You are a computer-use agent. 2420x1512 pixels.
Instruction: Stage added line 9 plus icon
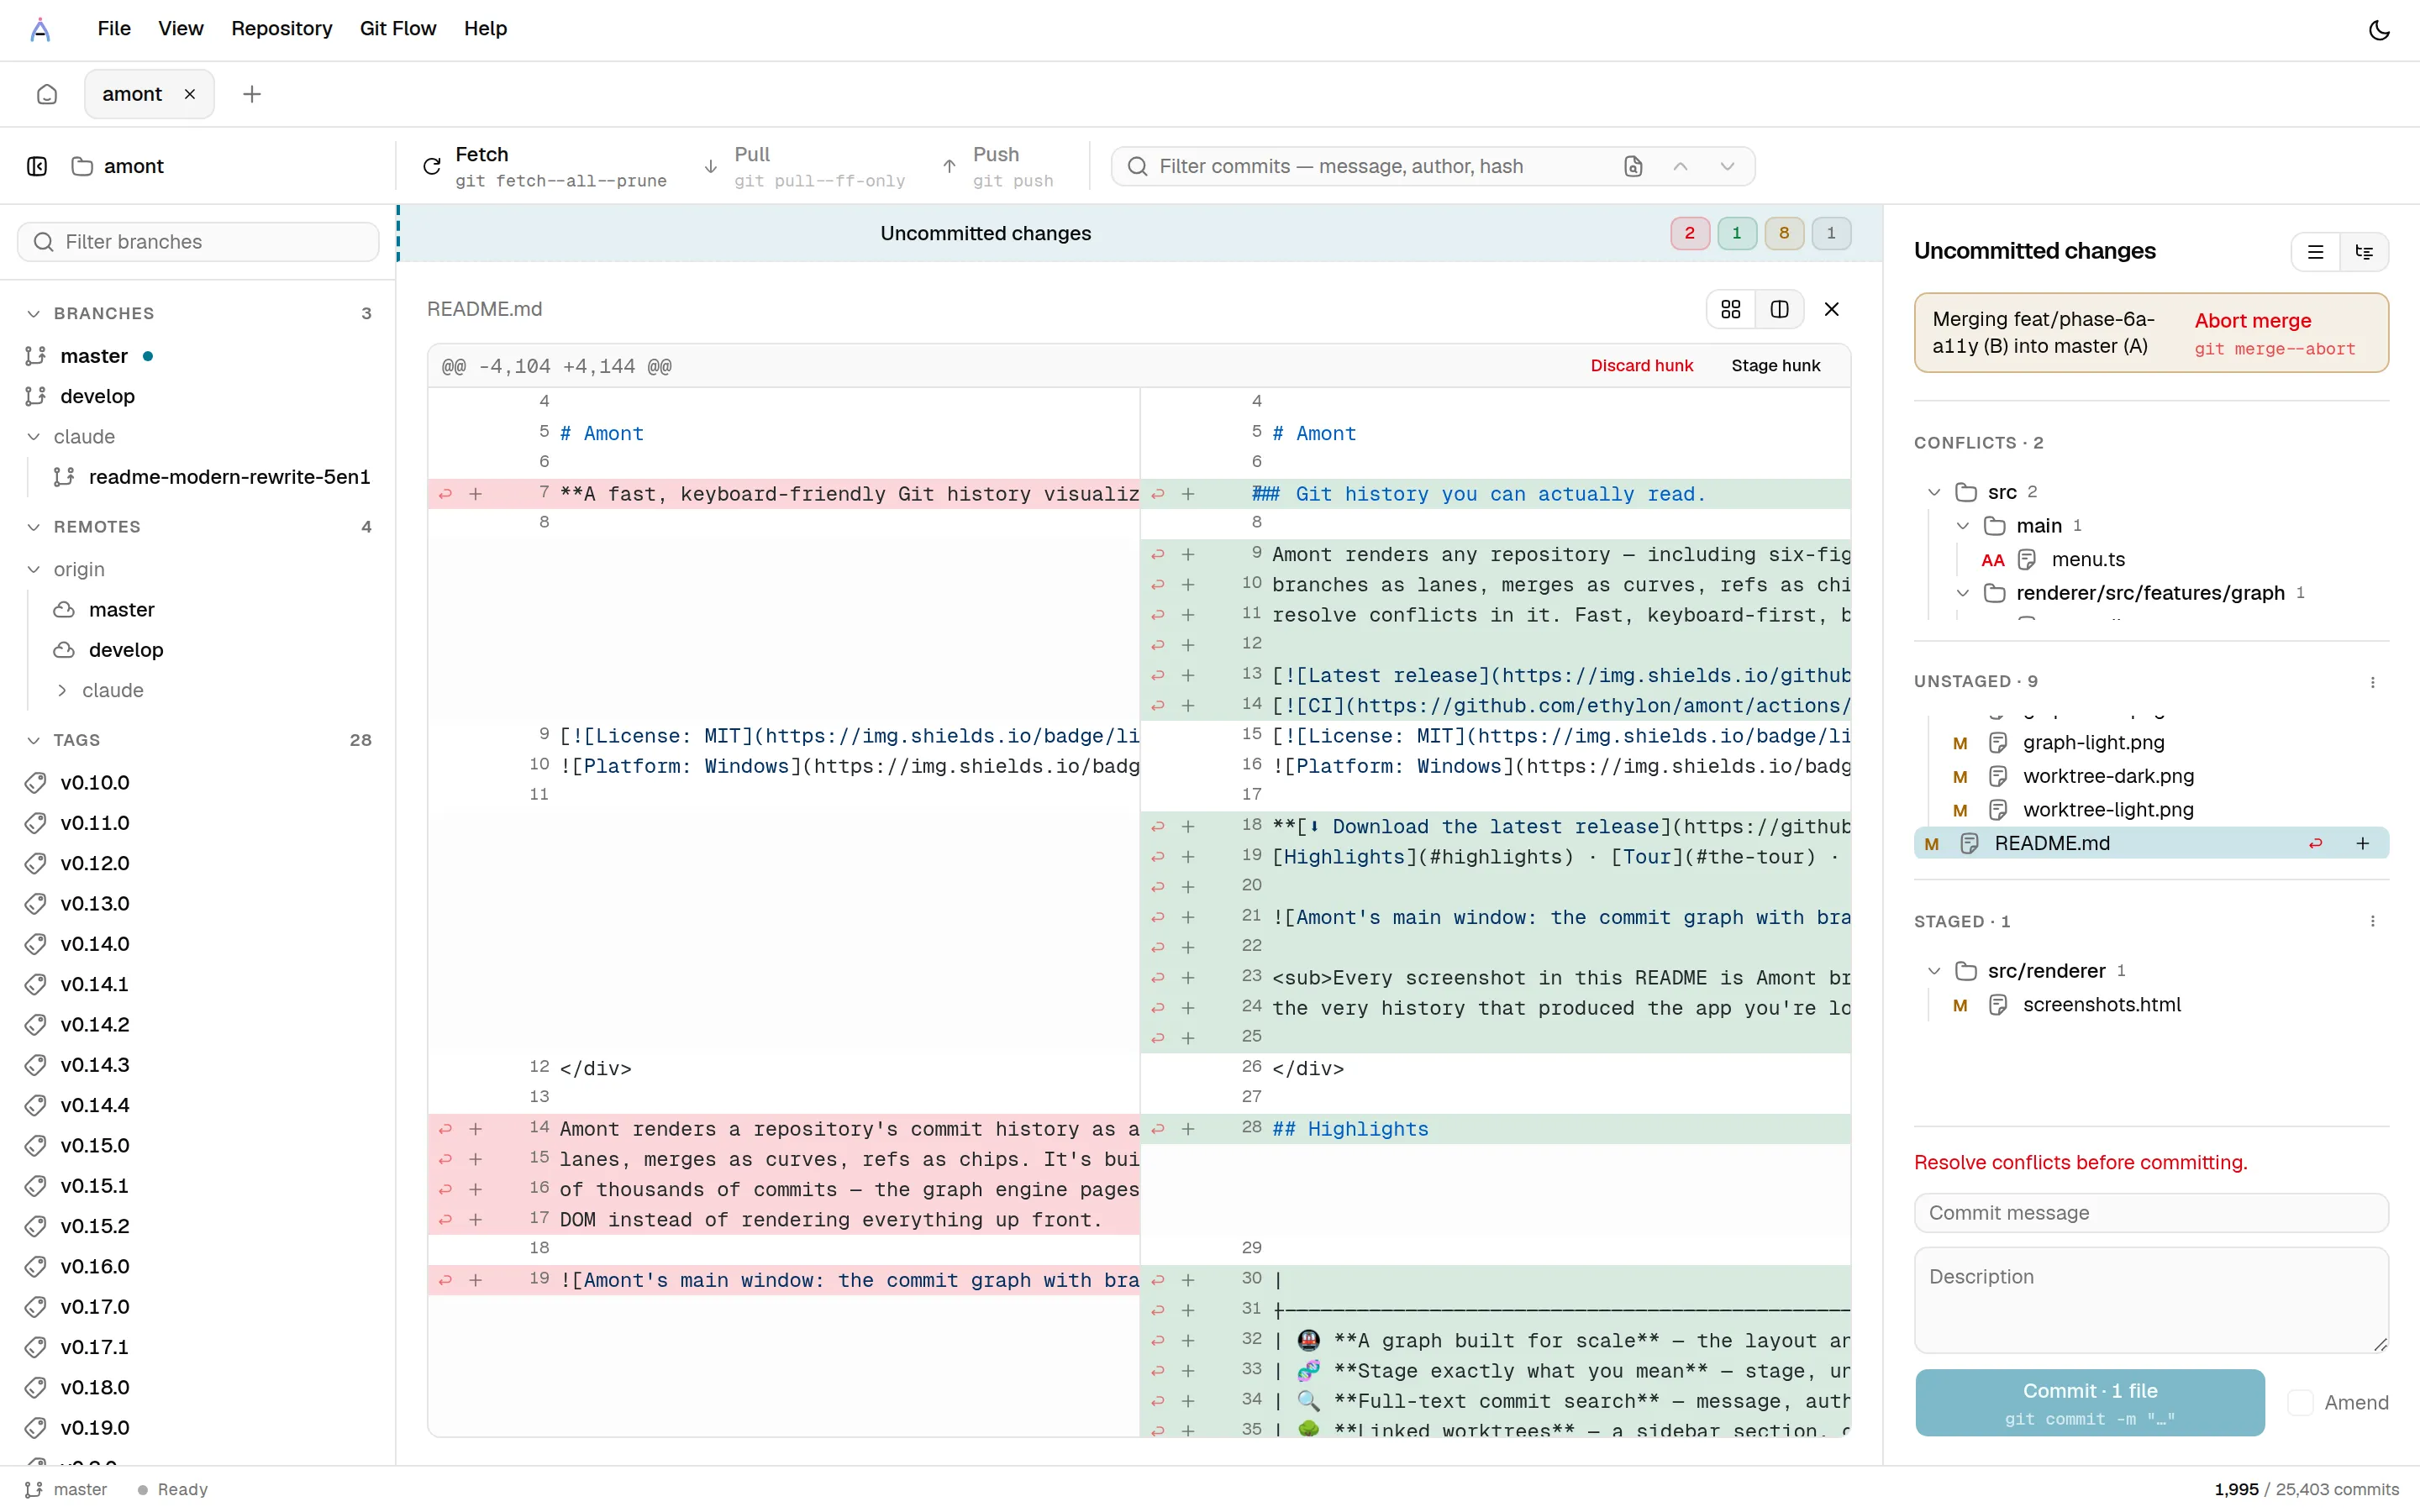[1188, 554]
